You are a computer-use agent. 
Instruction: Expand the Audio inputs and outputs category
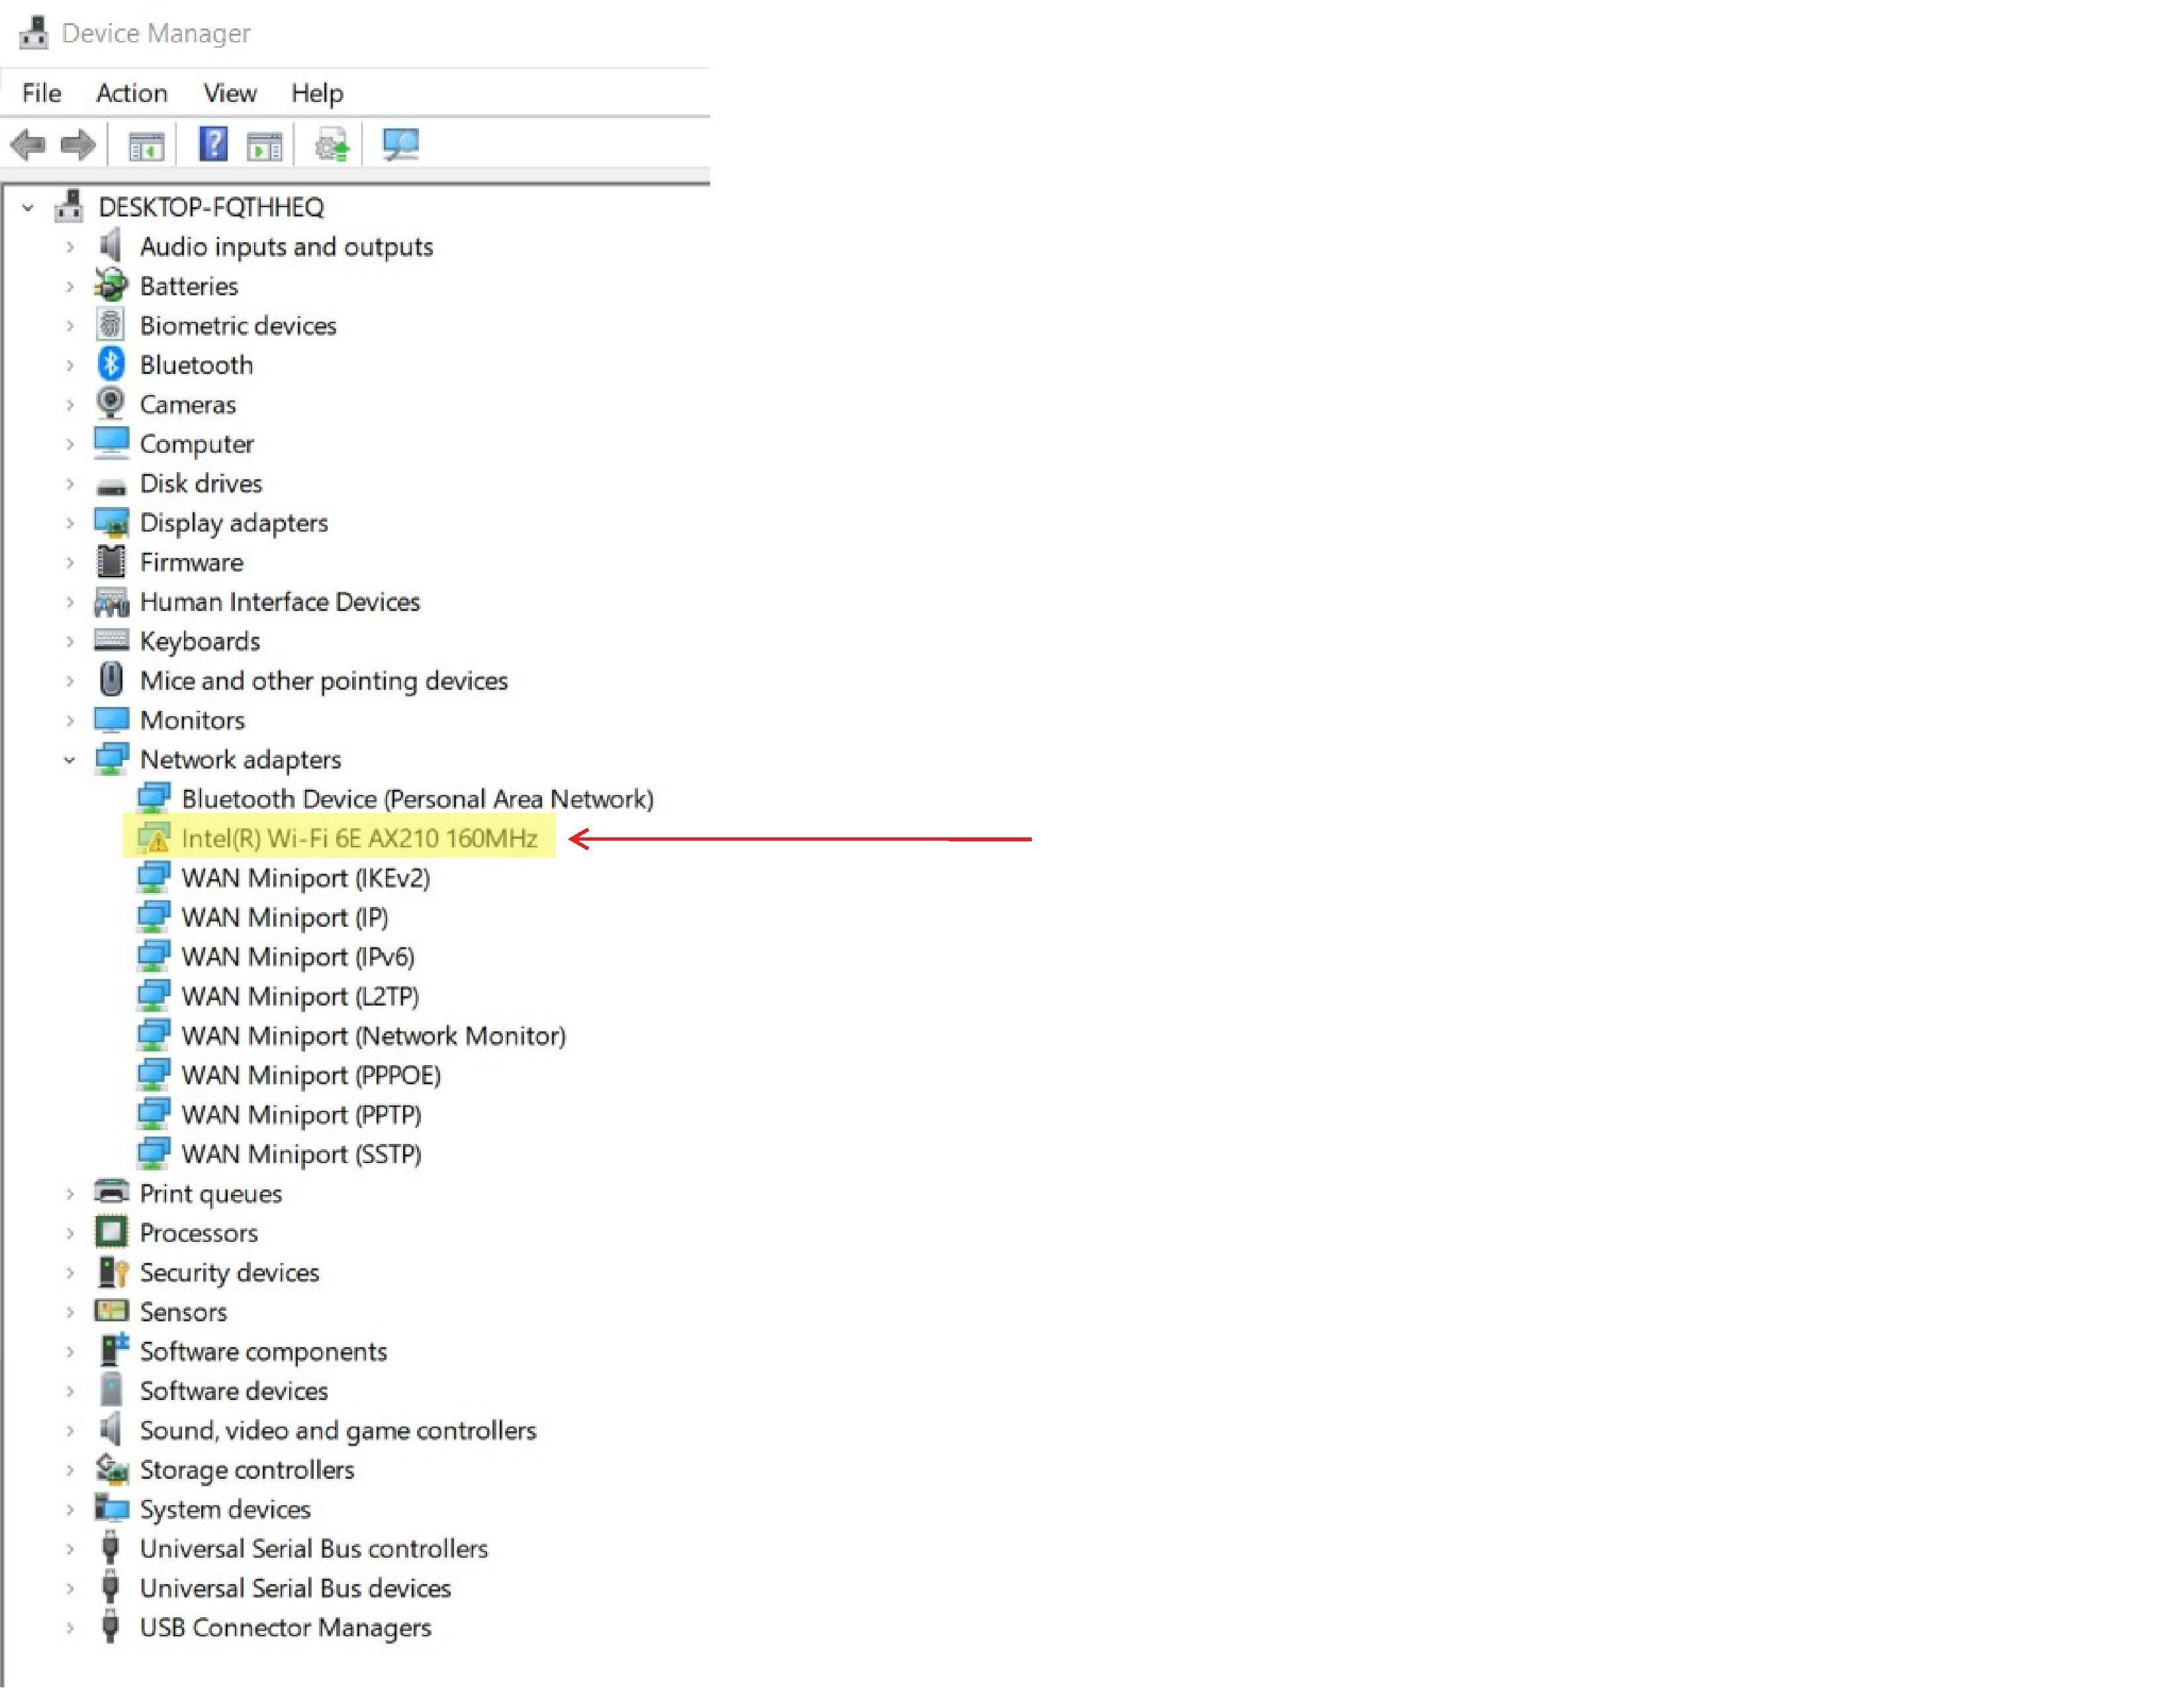pyautogui.click(x=69, y=247)
